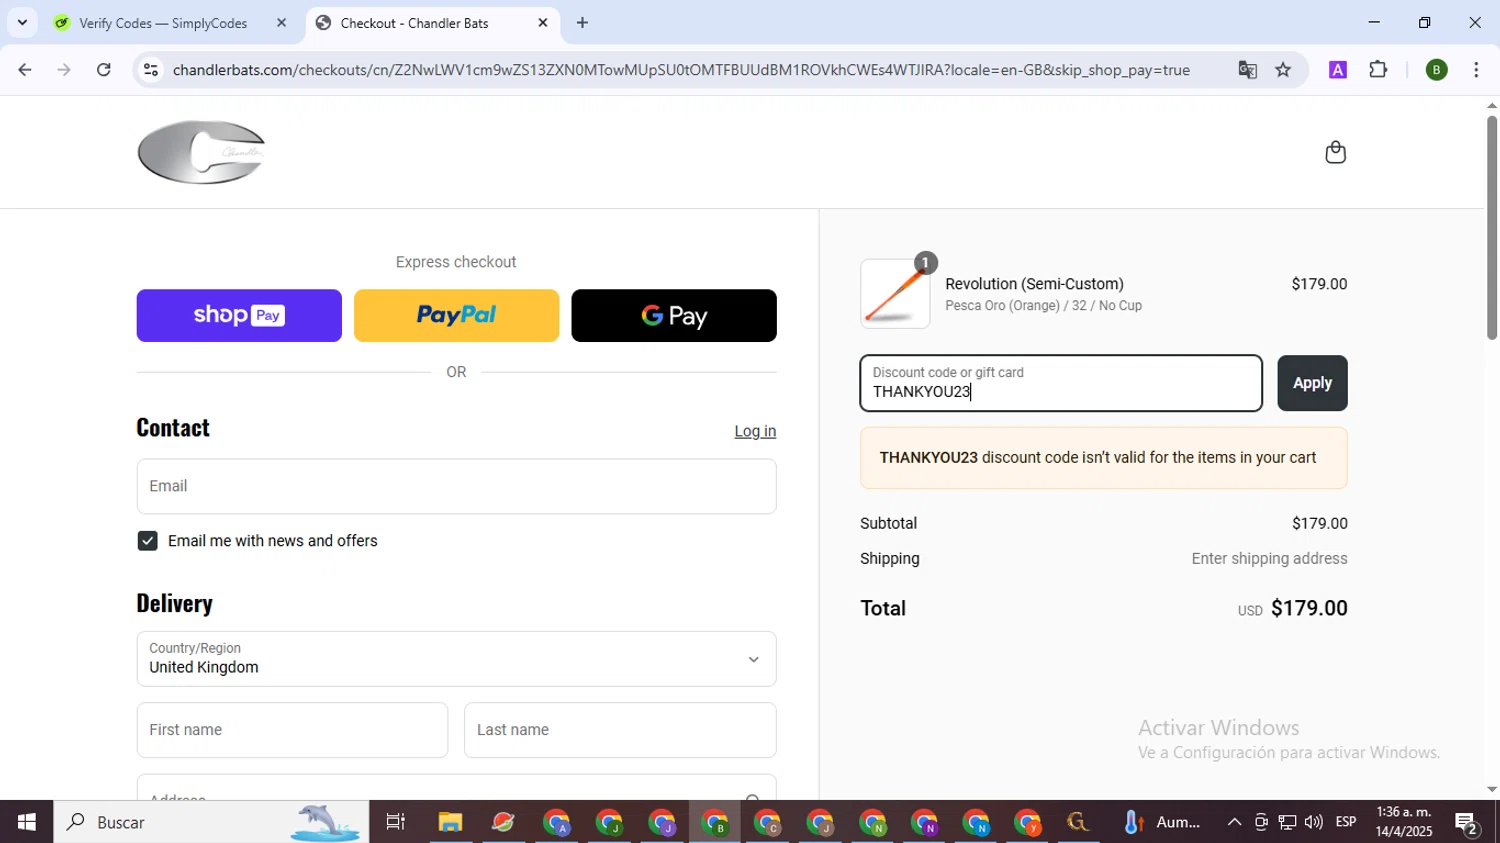The image size is (1500, 843).
Task: Open the Windows Start menu
Action: (26, 822)
